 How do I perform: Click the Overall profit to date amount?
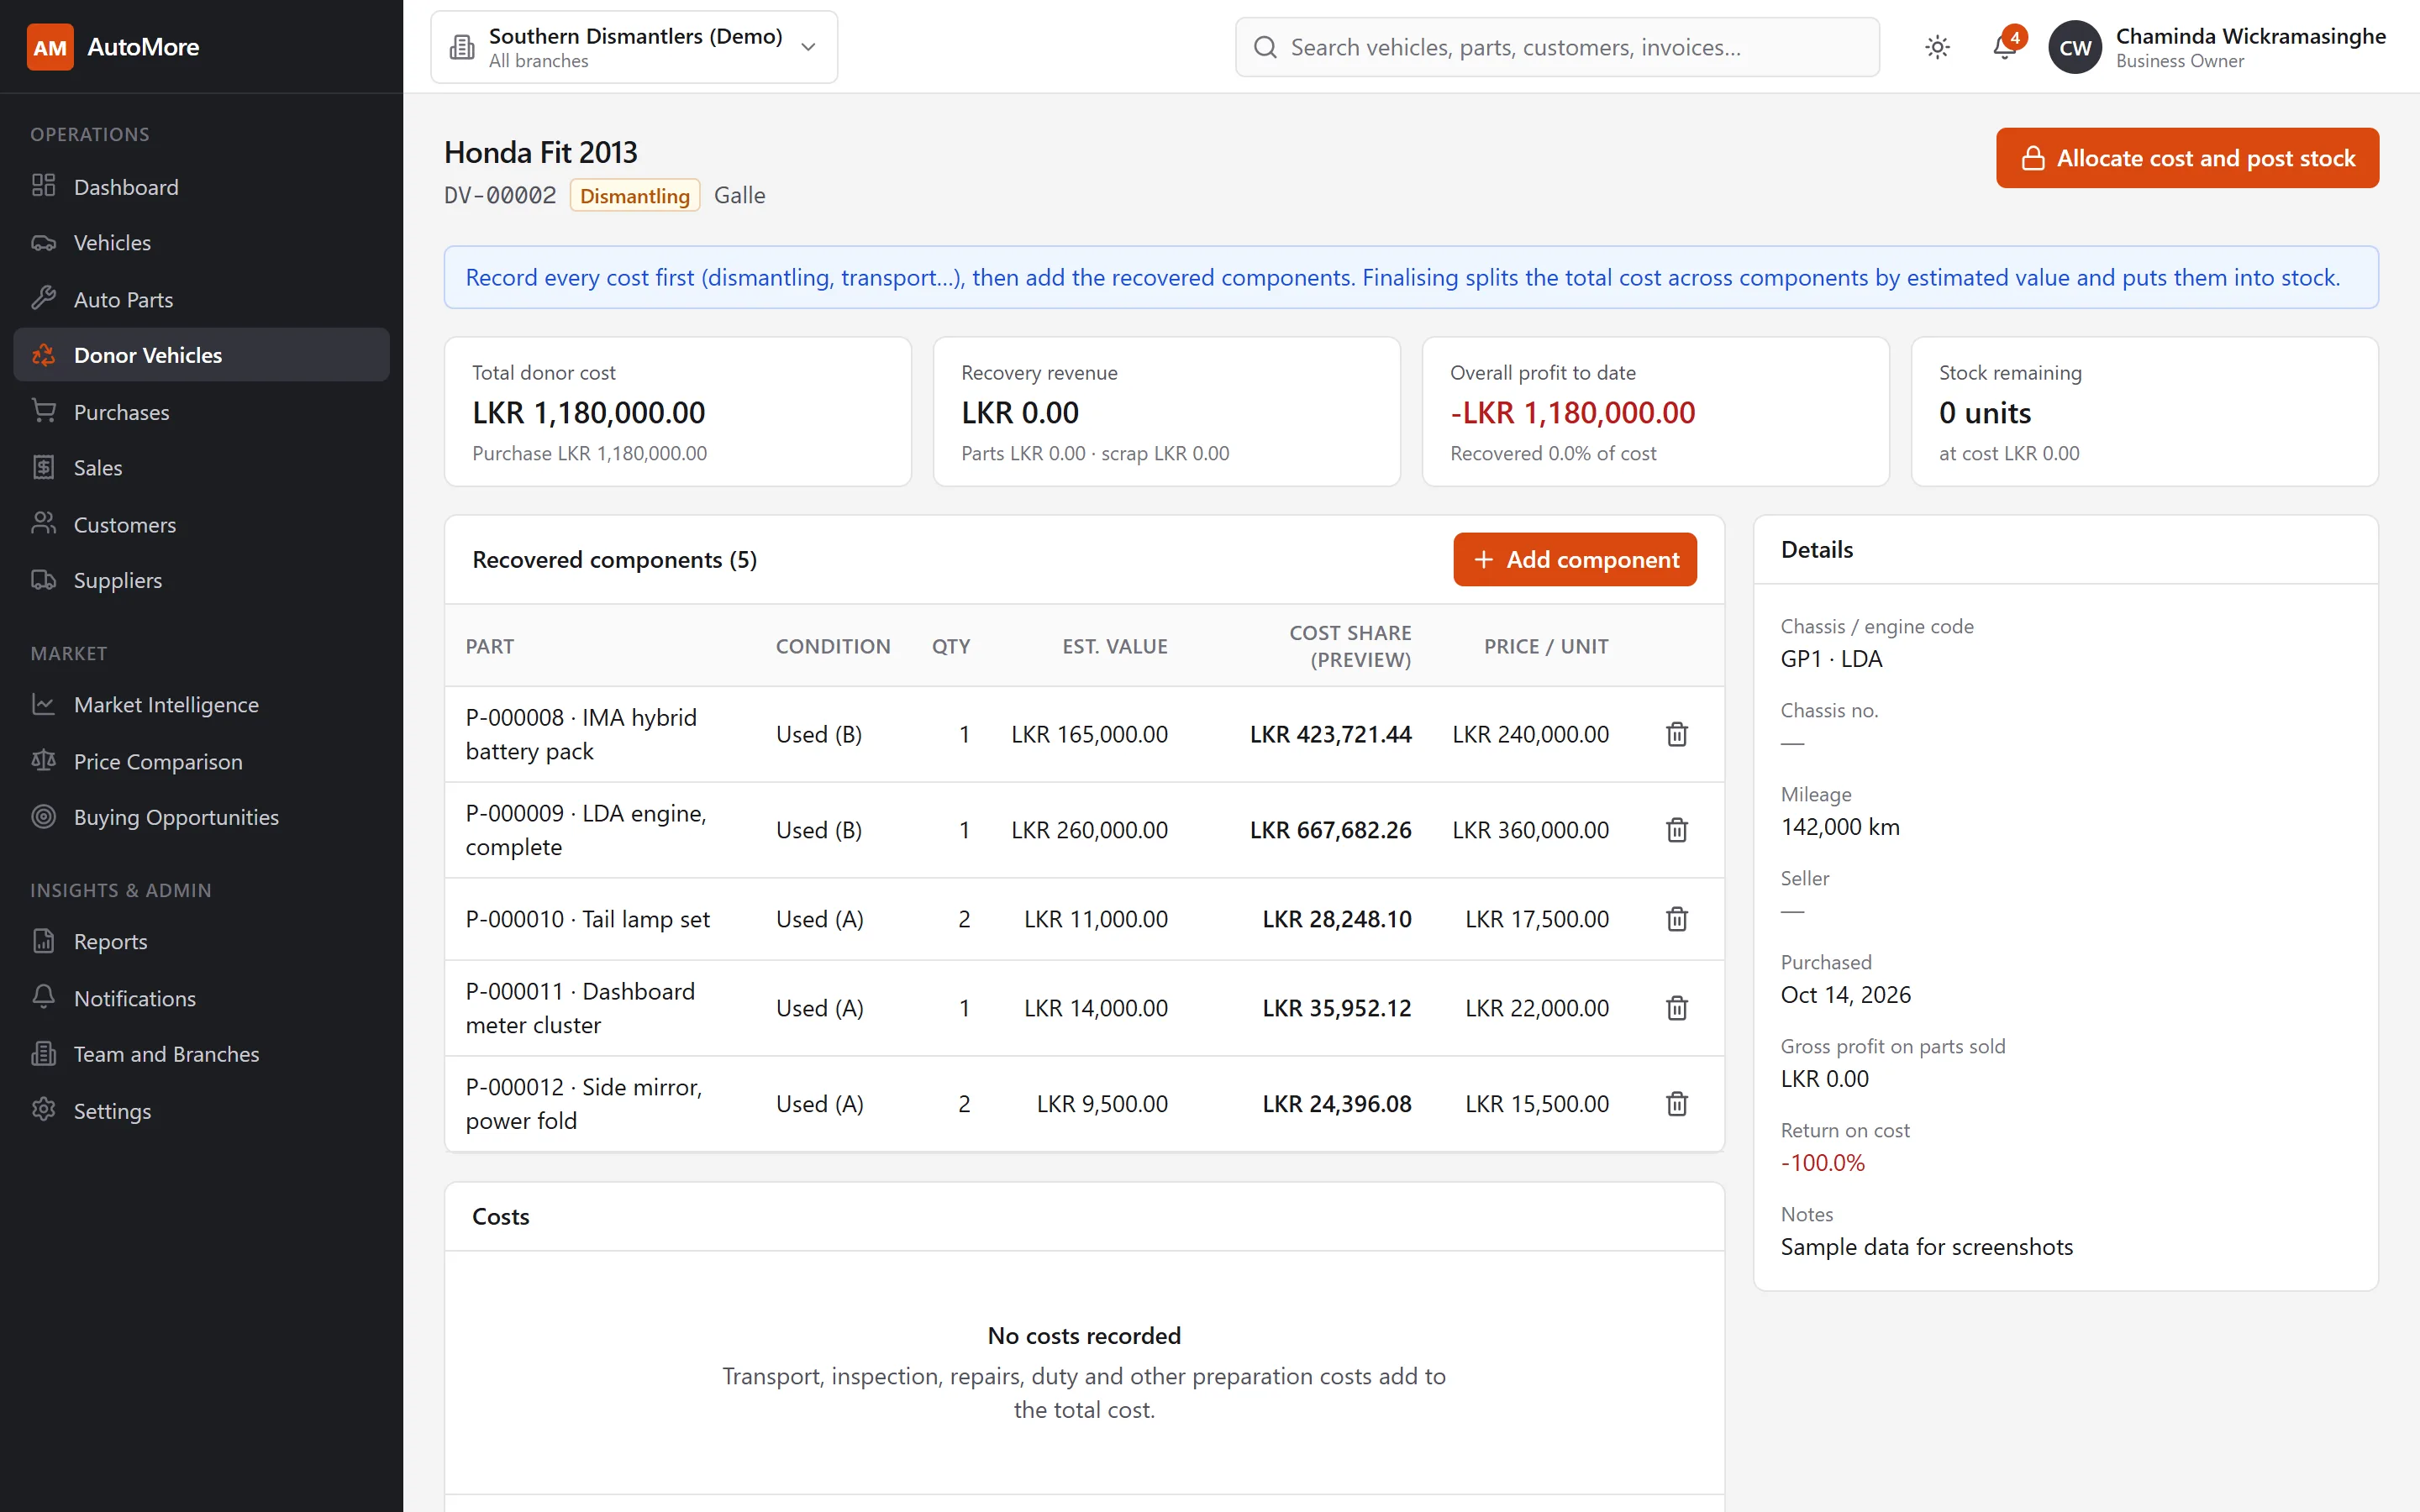[x=1572, y=413]
